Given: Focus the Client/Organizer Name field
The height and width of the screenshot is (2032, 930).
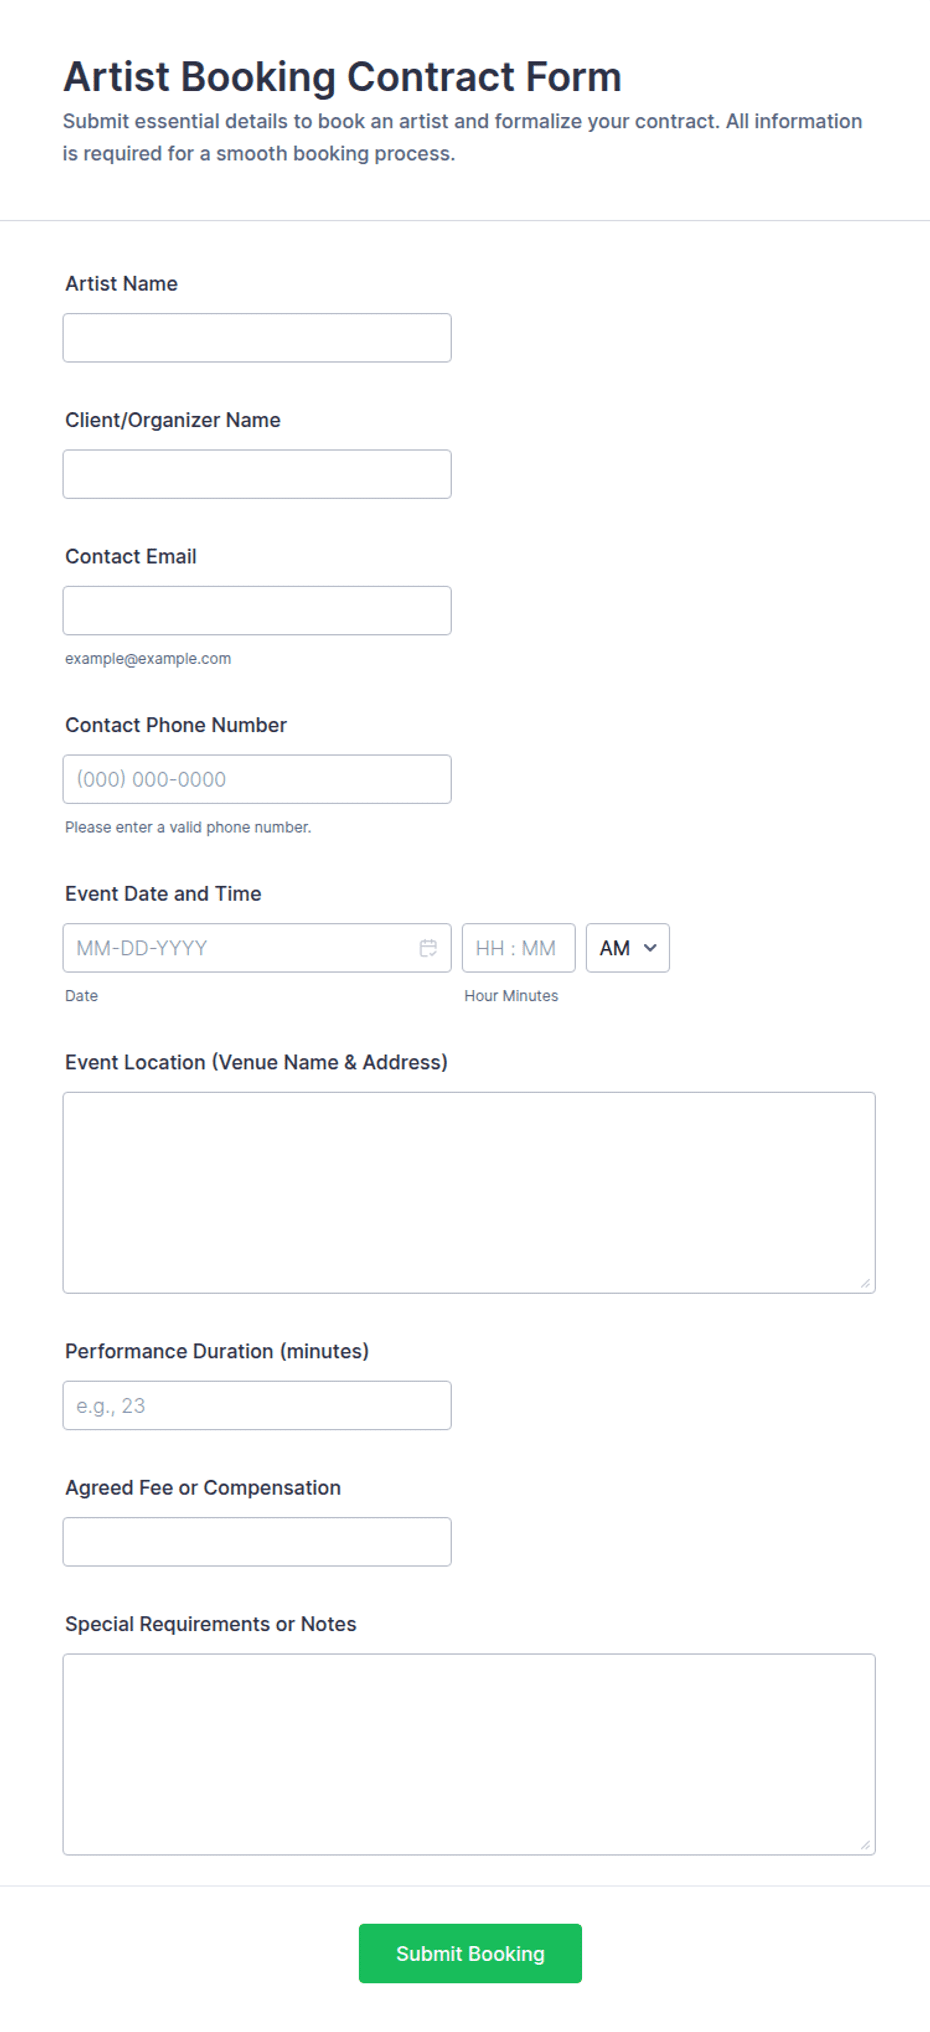Looking at the screenshot, I should click(257, 474).
